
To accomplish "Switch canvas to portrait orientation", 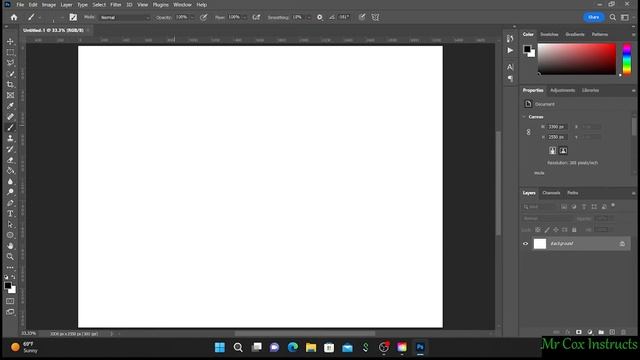I will click(x=553, y=151).
